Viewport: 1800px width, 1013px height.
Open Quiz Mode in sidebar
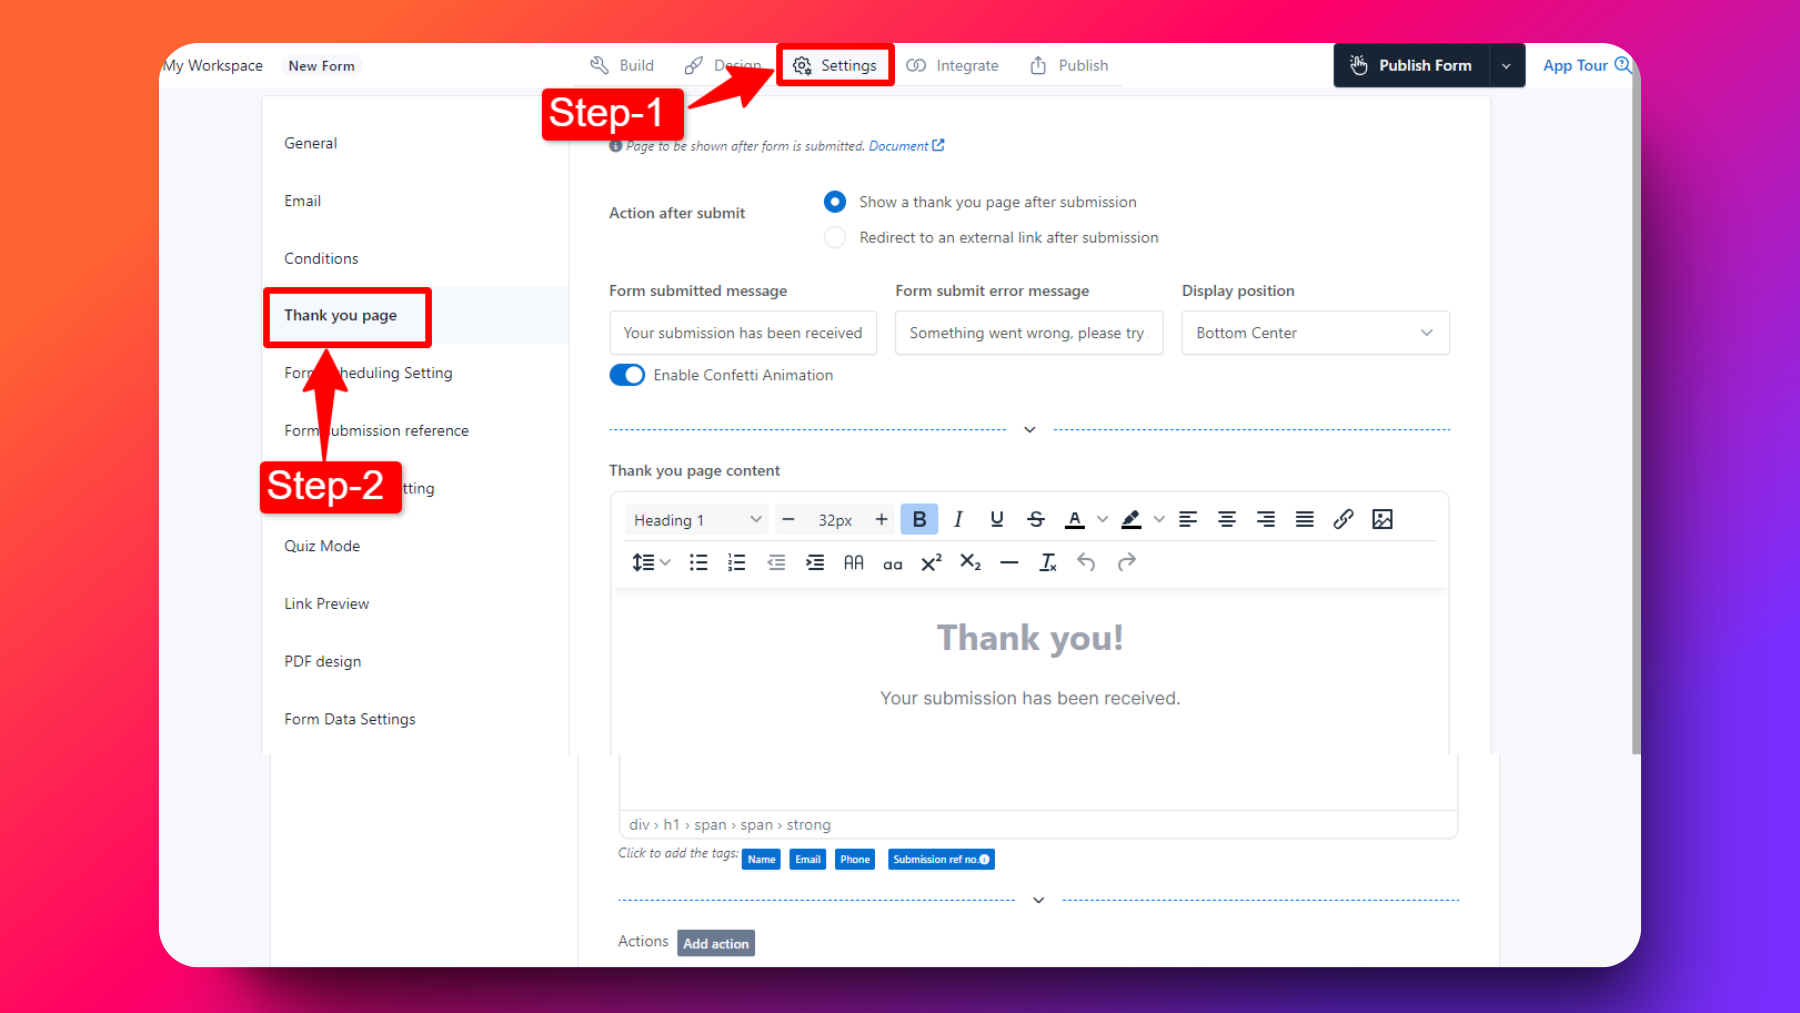(322, 546)
